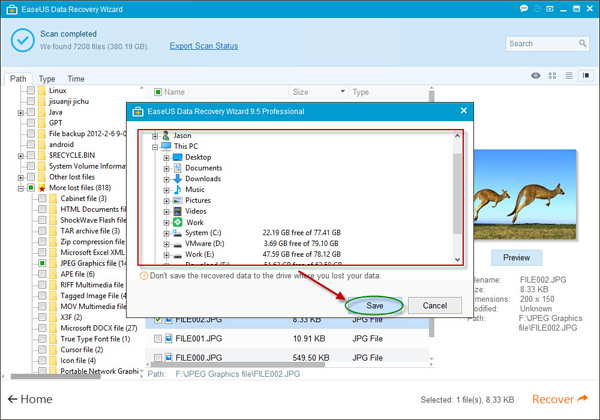Expand the Downloads folder node

coord(166,179)
